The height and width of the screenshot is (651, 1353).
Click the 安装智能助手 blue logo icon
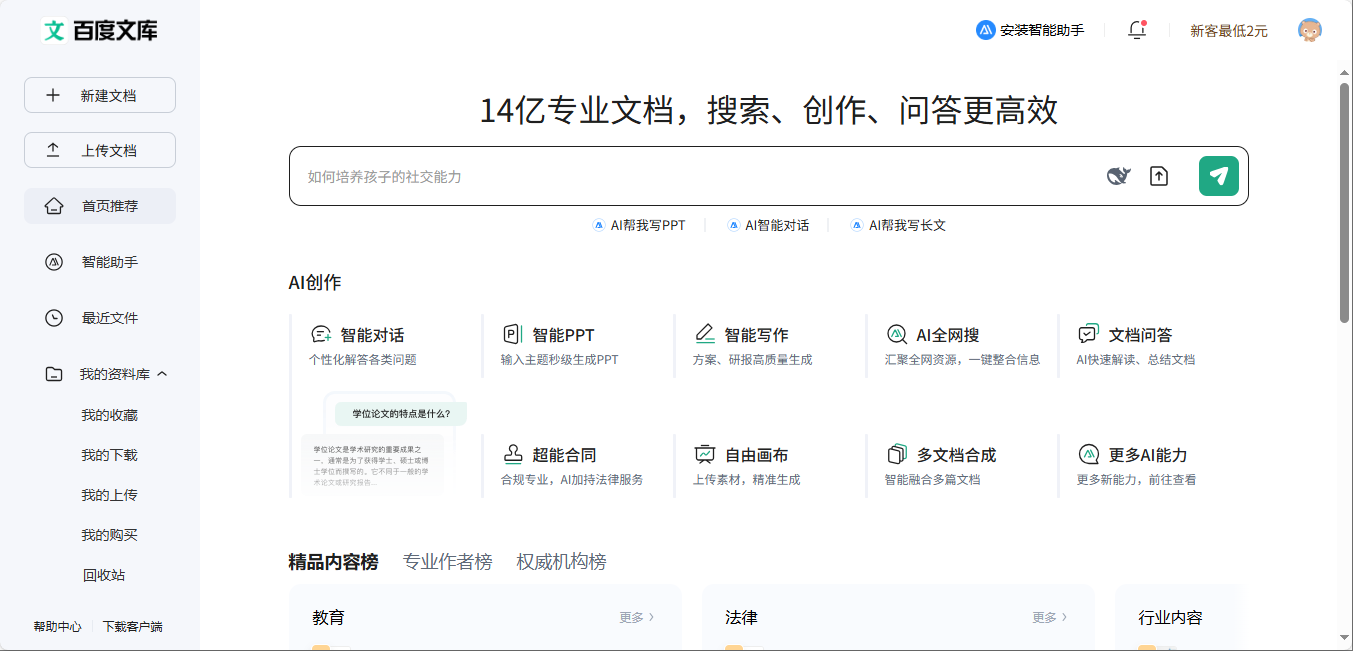(986, 30)
